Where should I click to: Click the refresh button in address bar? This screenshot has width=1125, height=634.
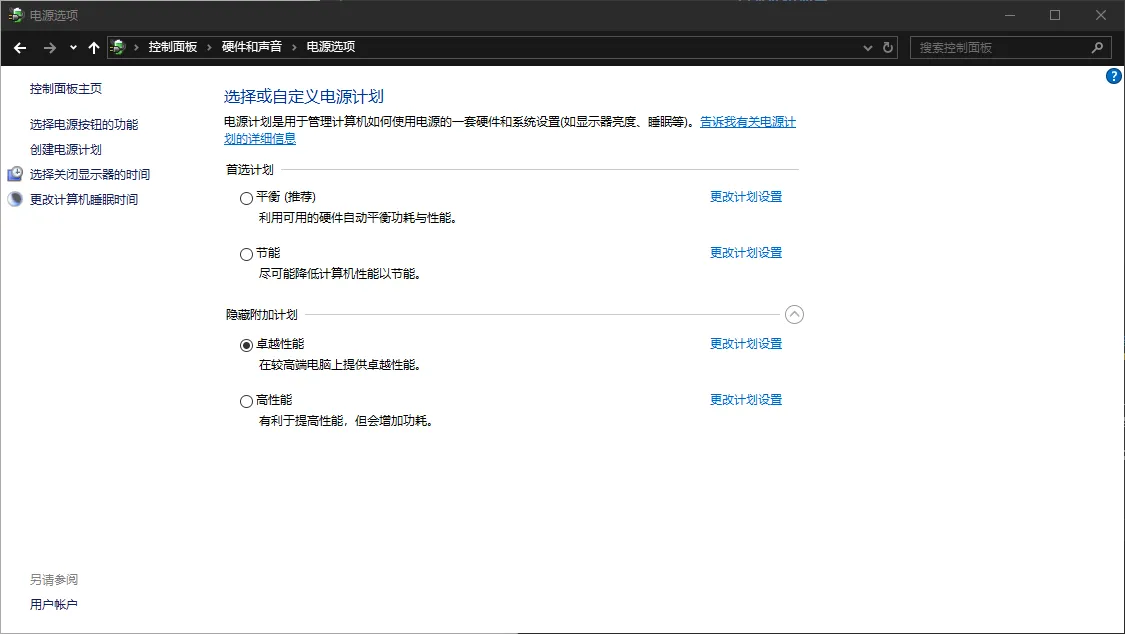click(x=887, y=47)
